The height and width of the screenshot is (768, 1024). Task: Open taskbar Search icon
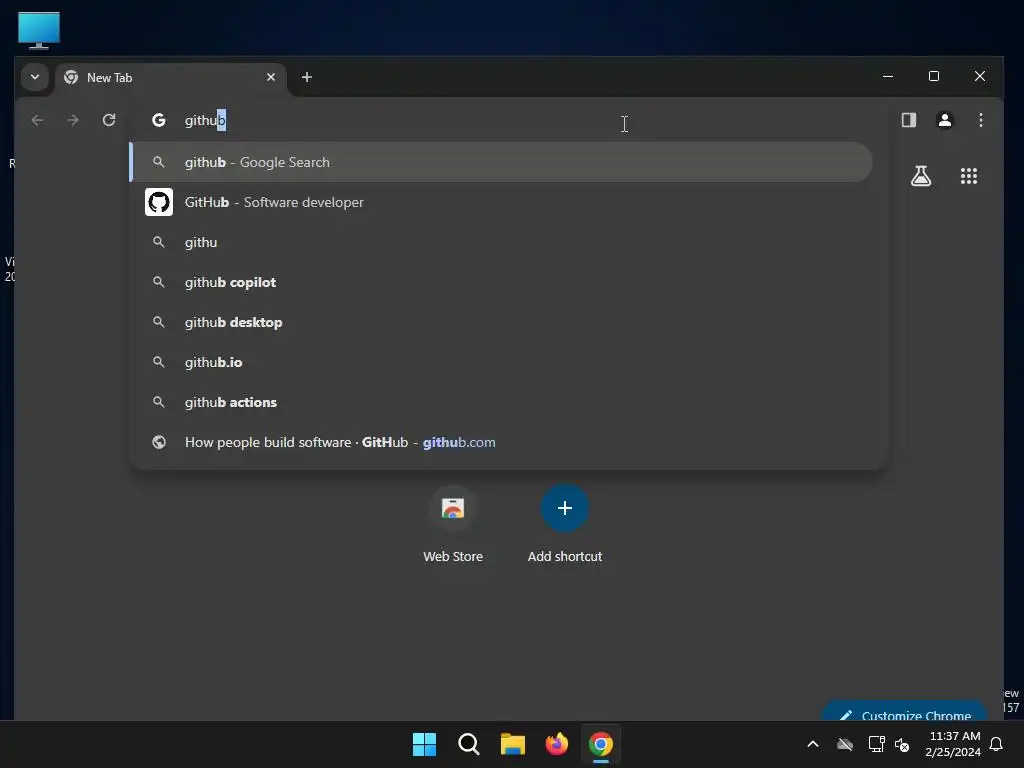[x=468, y=744]
